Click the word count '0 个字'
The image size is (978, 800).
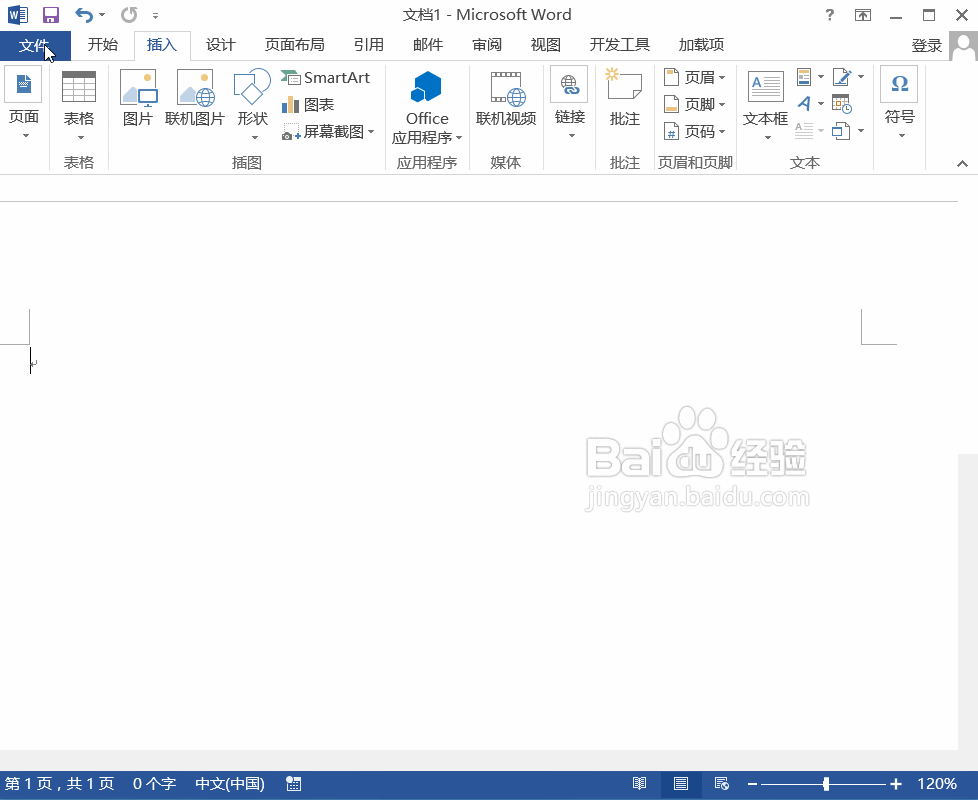pos(154,784)
